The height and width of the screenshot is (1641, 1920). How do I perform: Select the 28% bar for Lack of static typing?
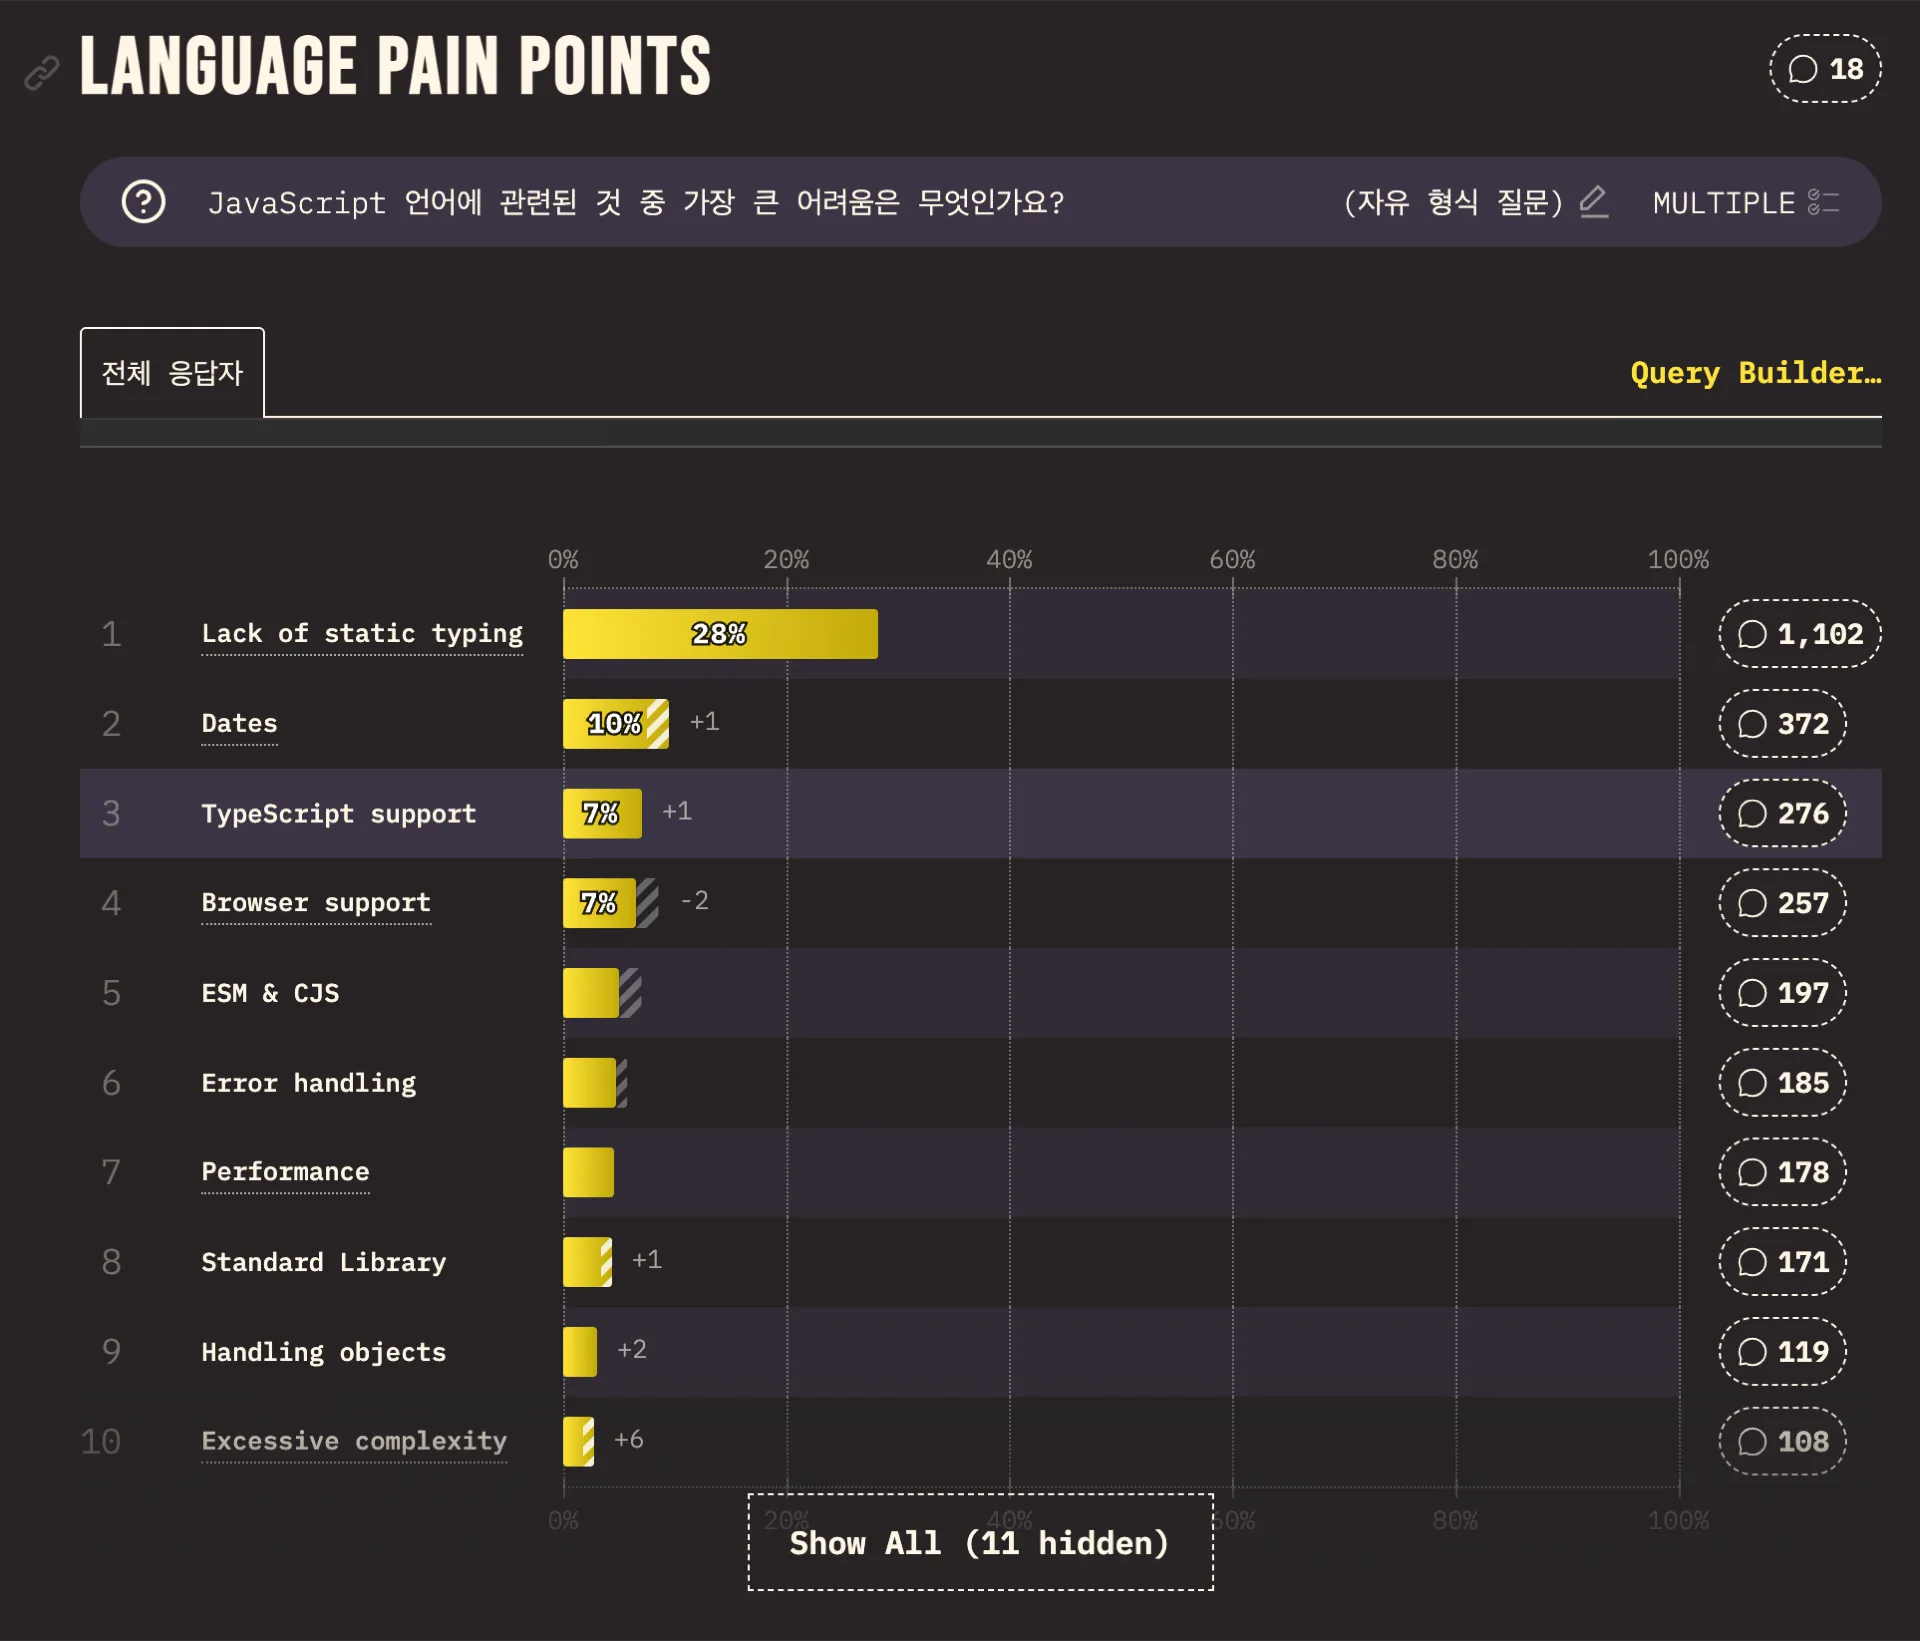point(720,633)
